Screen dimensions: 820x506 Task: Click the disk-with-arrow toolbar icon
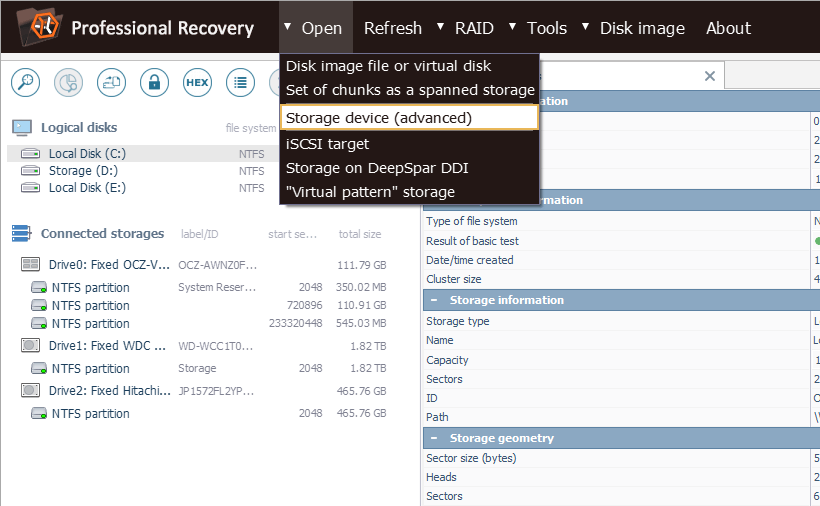pos(111,82)
